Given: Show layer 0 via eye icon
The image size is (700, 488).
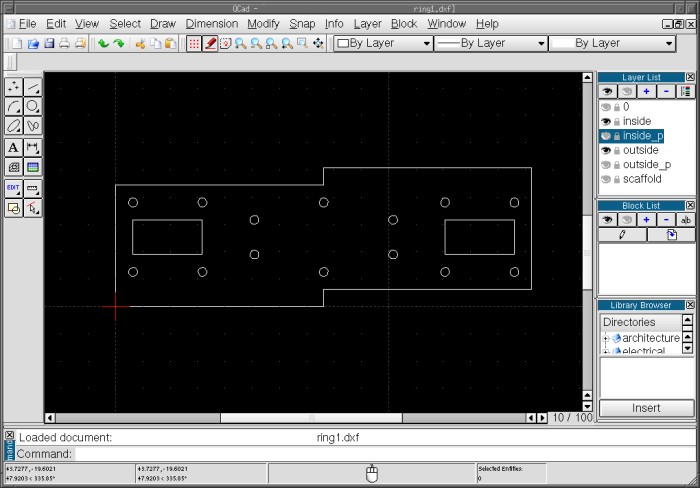Looking at the screenshot, I should [x=606, y=107].
